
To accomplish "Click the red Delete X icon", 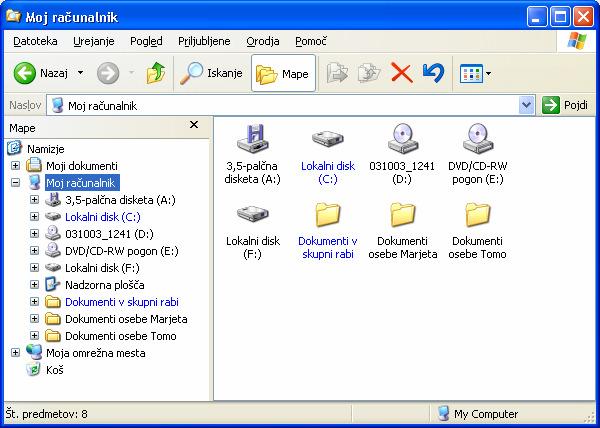I will pos(401,73).
